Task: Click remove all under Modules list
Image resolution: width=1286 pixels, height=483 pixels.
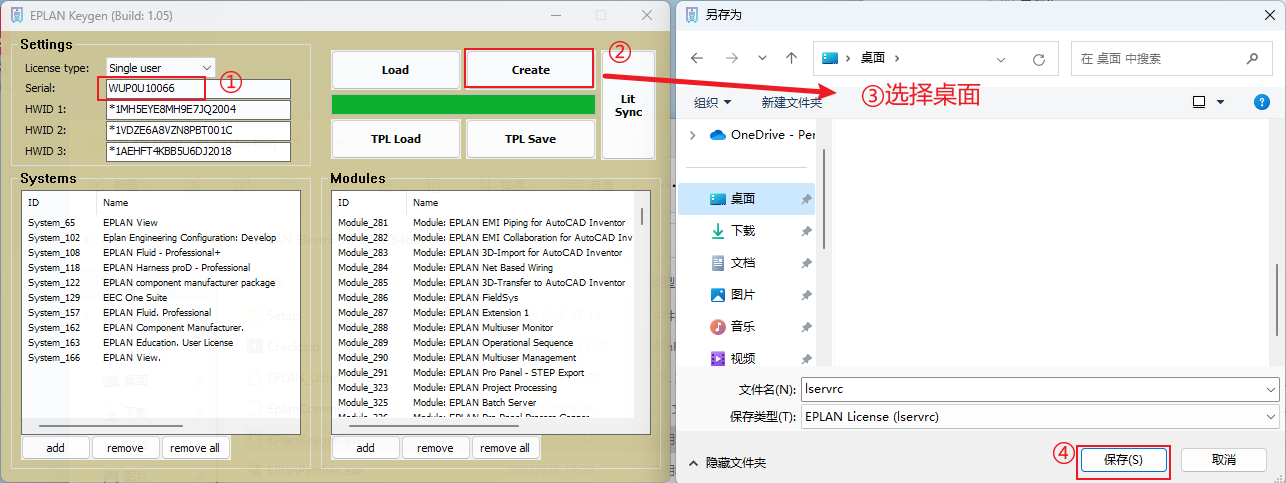Action: point(505,448)
